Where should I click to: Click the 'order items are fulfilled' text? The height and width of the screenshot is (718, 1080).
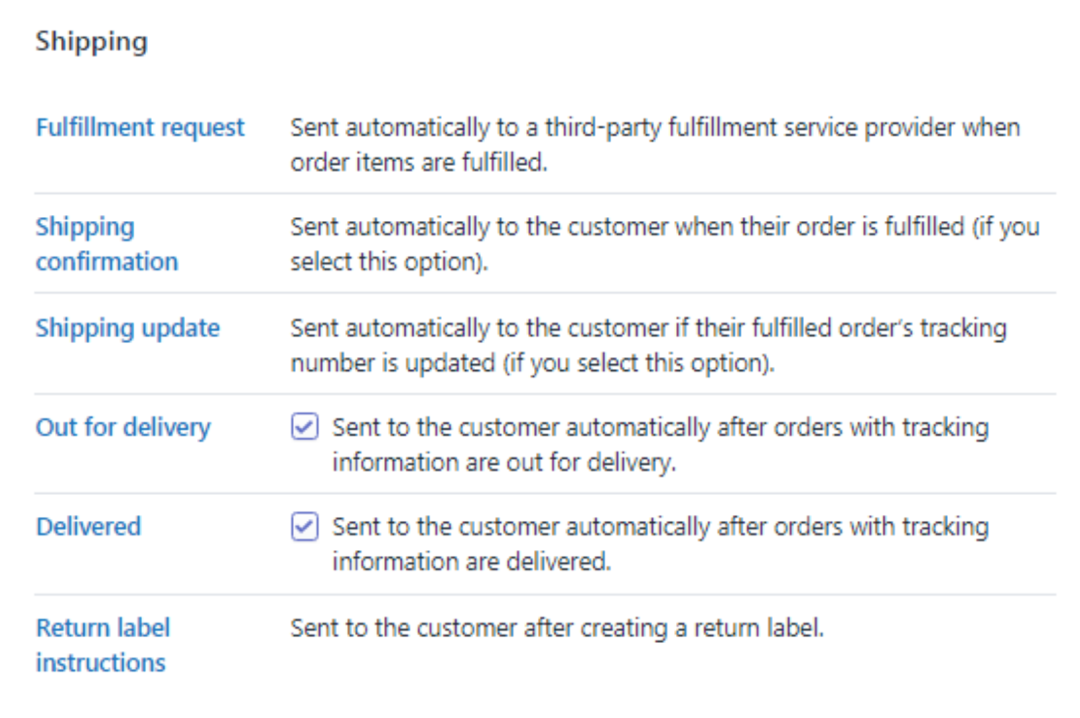(x=419, y=162)
